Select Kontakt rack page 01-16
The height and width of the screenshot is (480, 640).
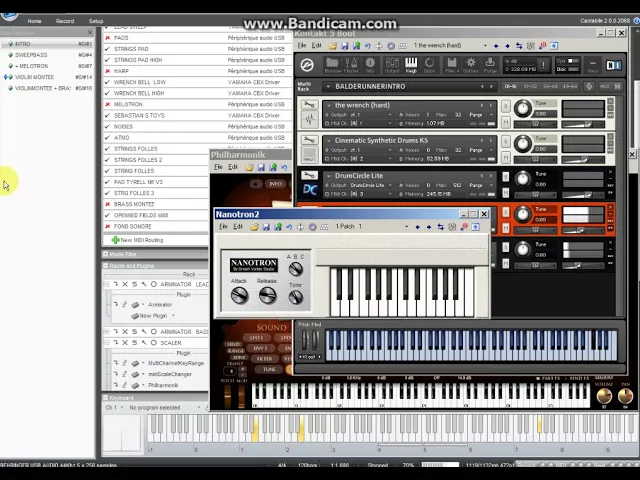click(x=511, y=87)
